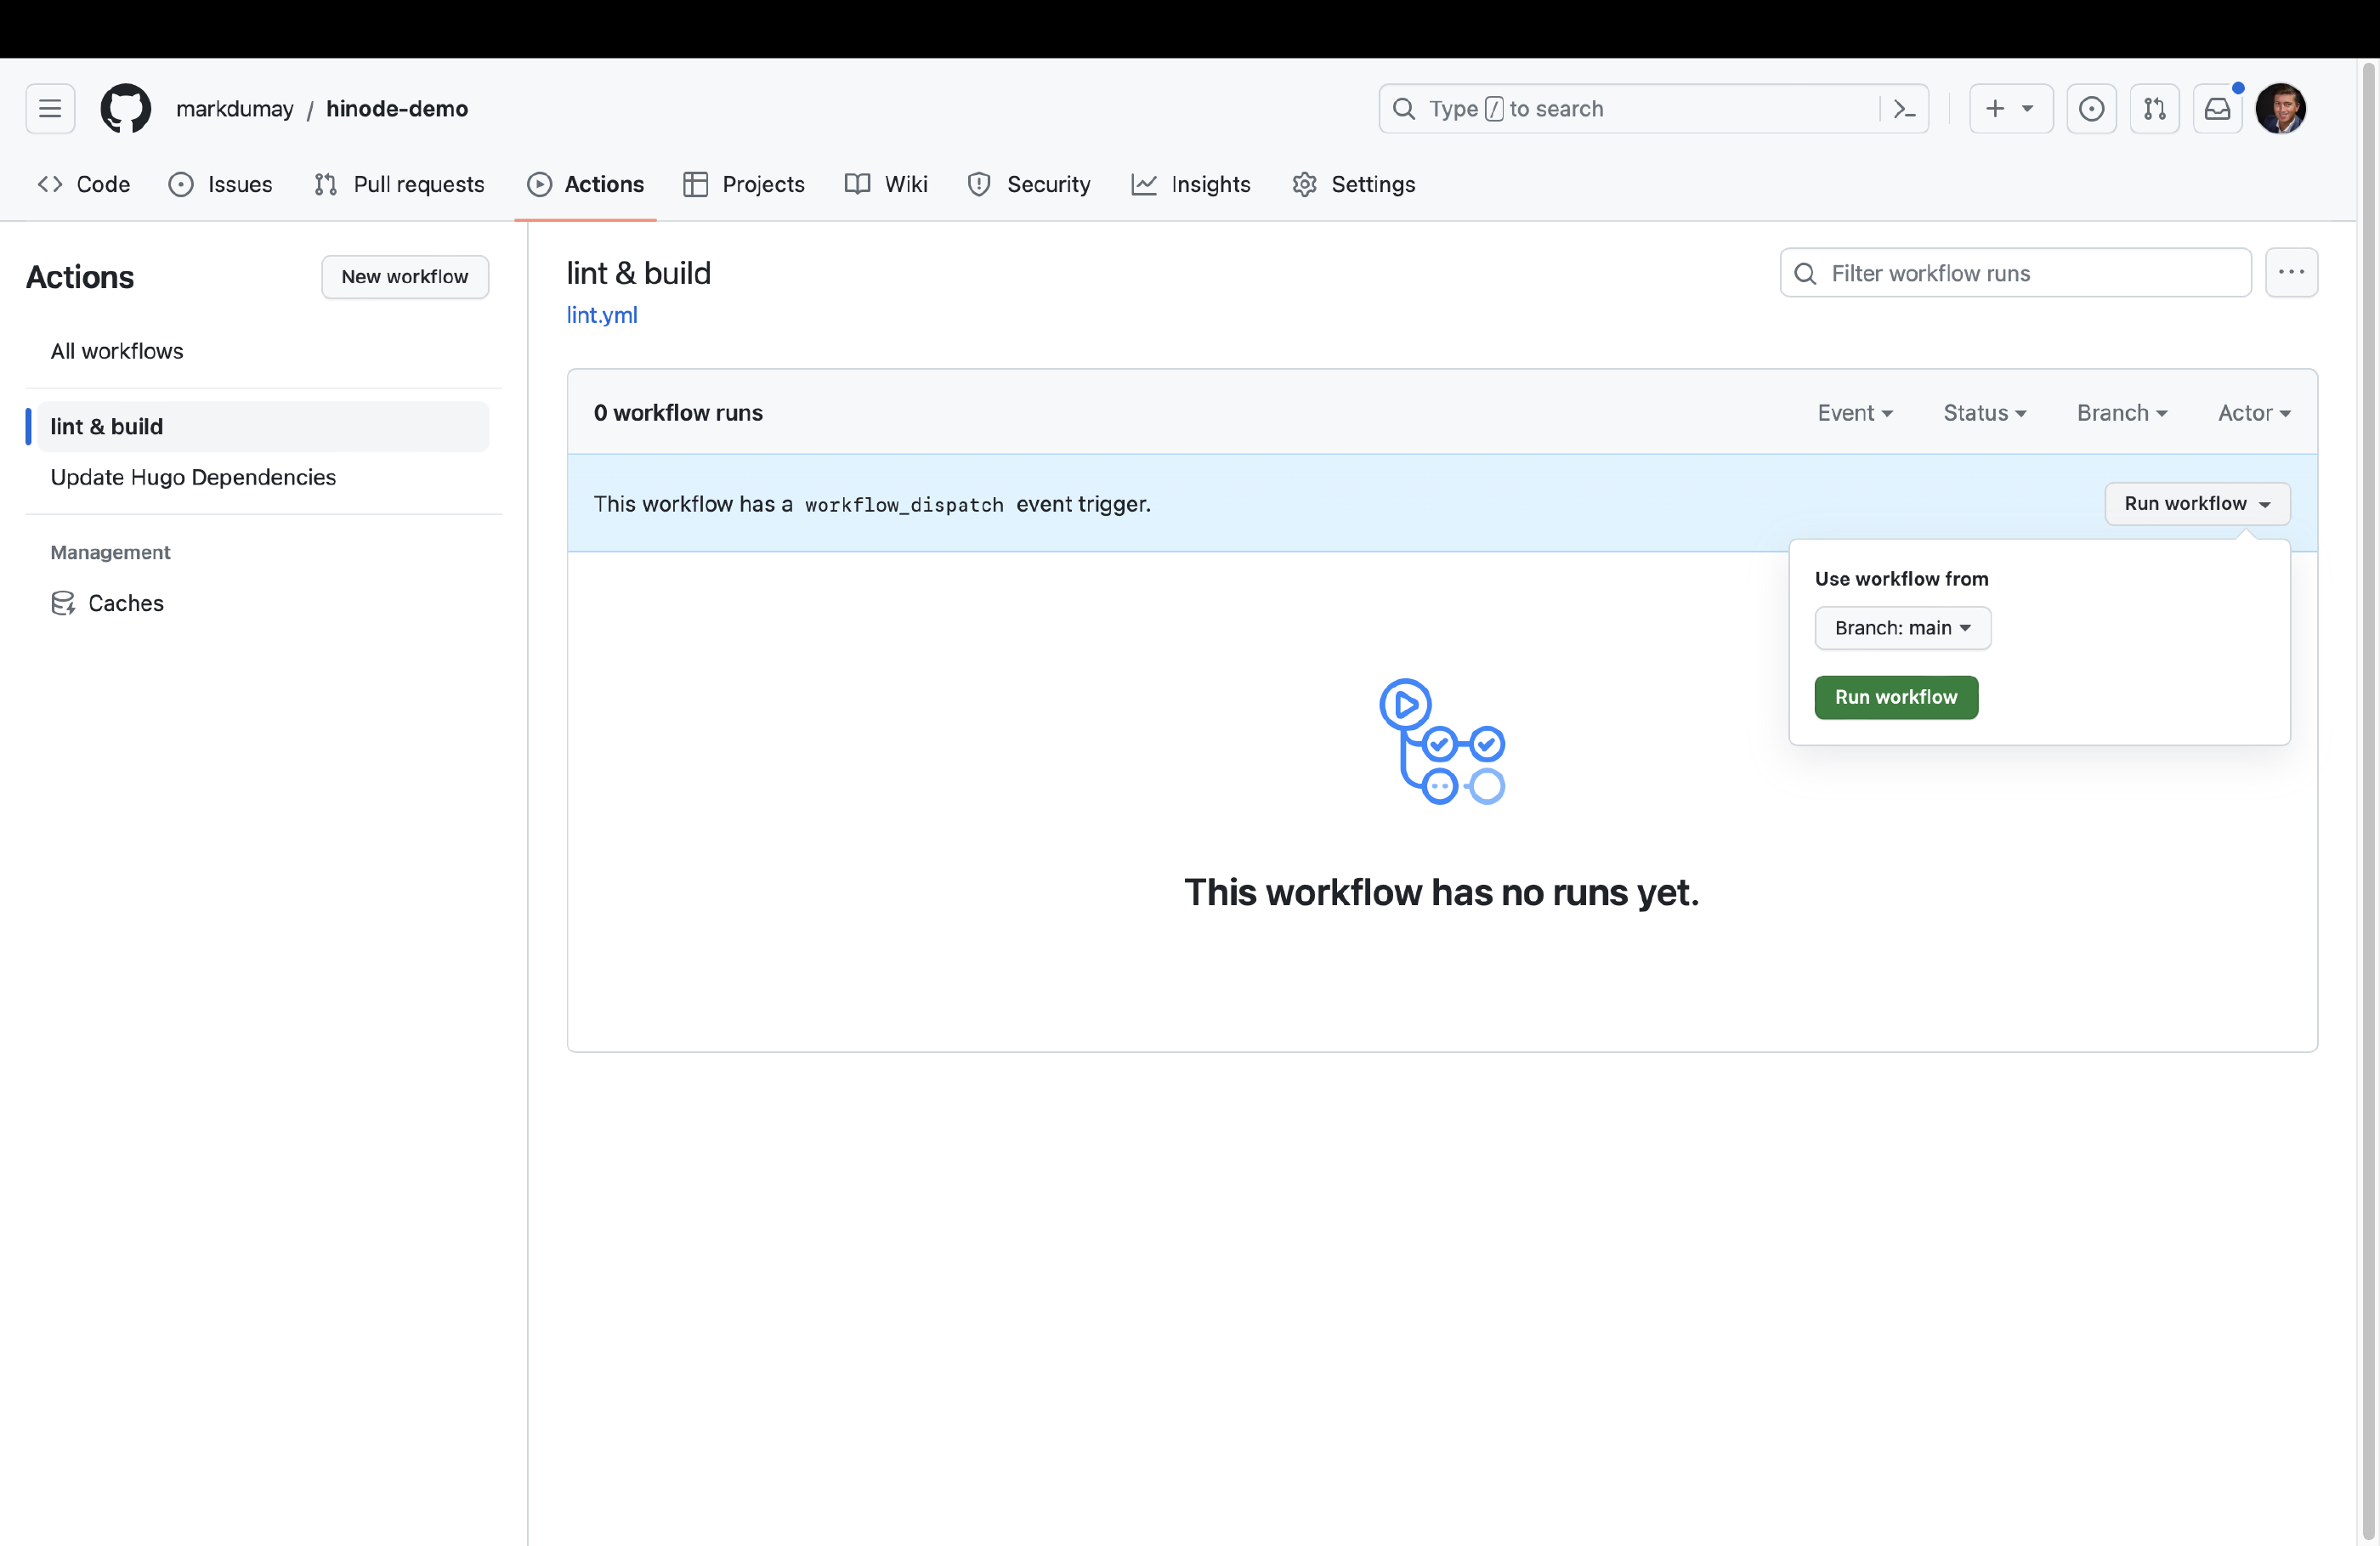This screenshot has height=1546, width=2380.
Task: Open the Issues tracker icon
Action: pyautogui.click(x=178, y=184)
